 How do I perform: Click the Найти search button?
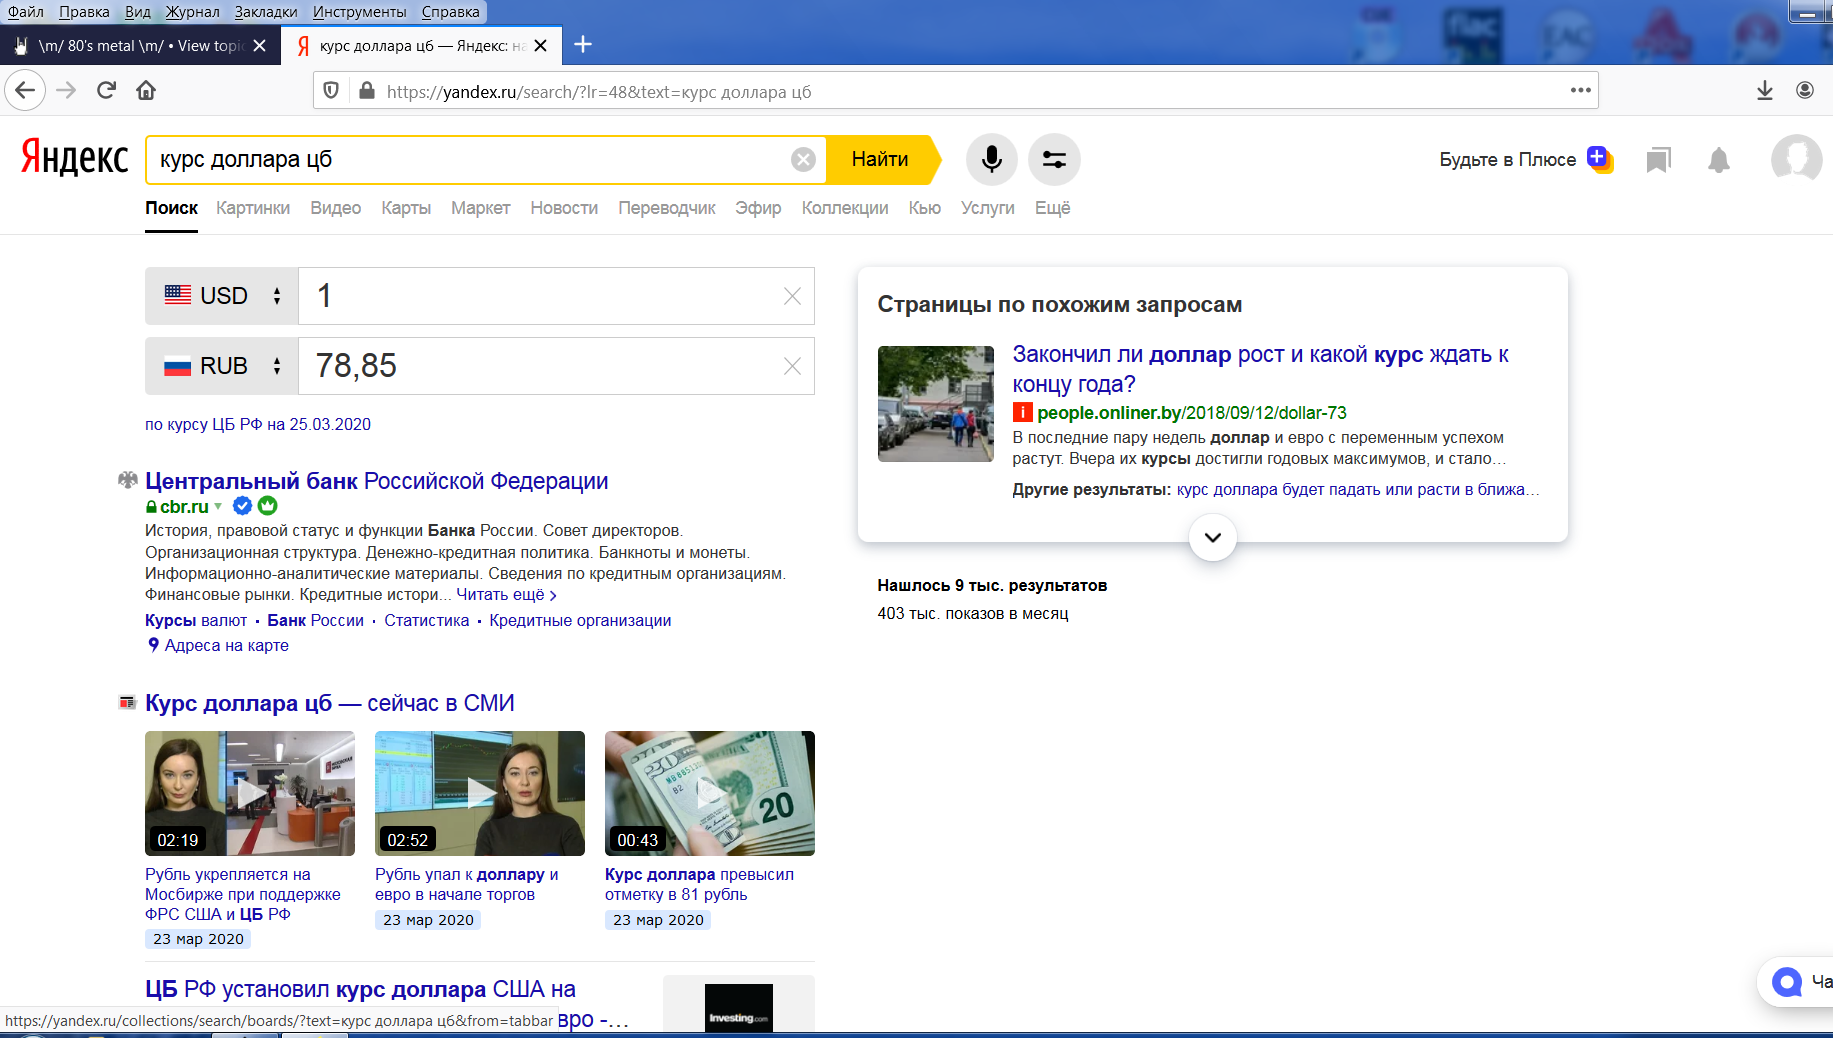[x=881, y=160]
